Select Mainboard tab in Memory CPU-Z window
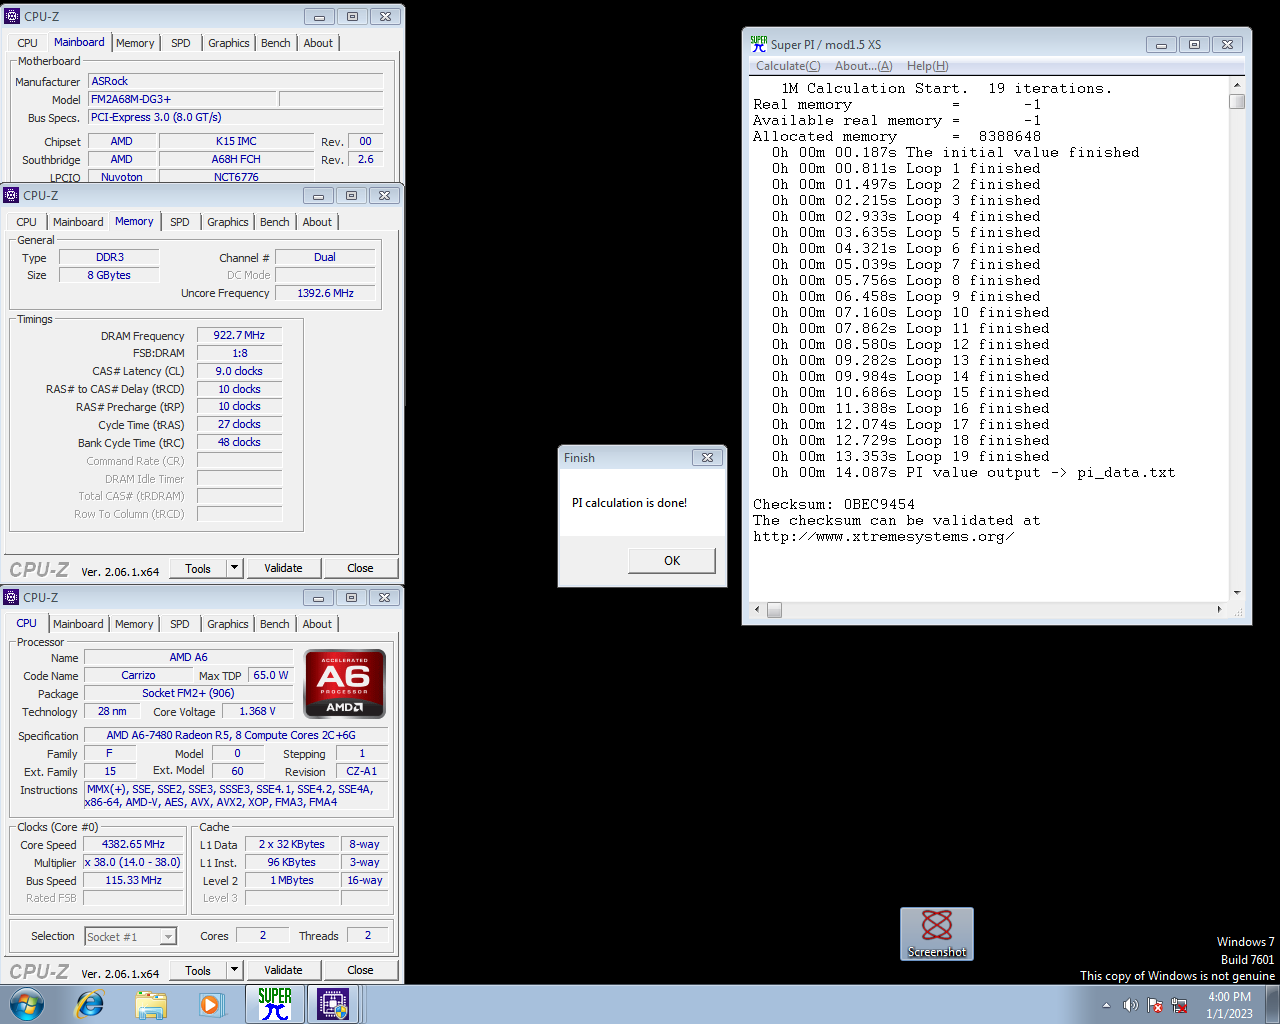 (78, 222)
